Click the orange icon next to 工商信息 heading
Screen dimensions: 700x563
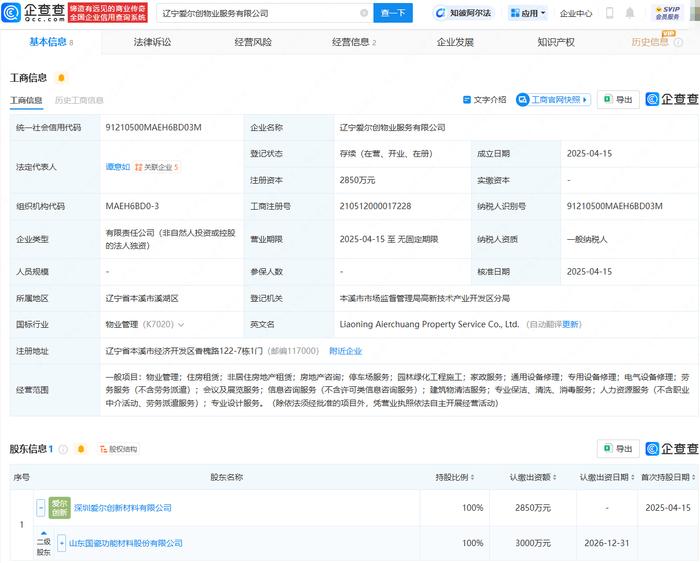[x=61, y=78]
